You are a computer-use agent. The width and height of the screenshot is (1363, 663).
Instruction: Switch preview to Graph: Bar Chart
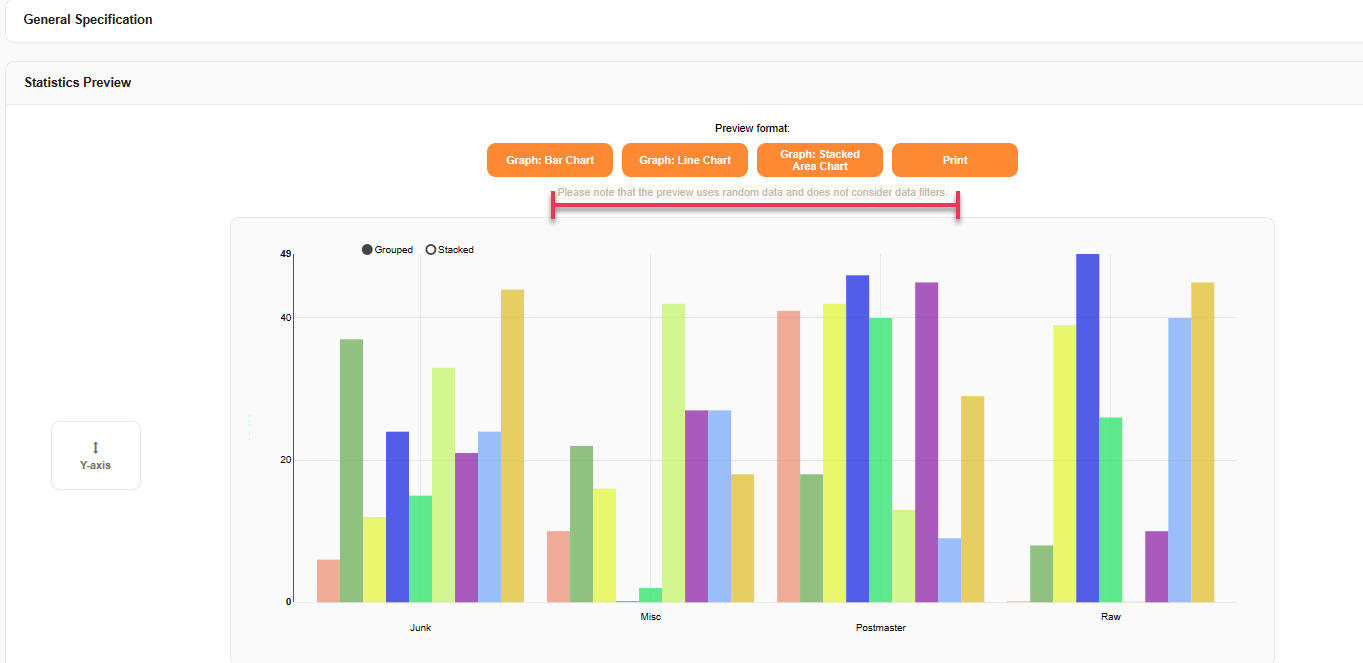click(549, 160)
